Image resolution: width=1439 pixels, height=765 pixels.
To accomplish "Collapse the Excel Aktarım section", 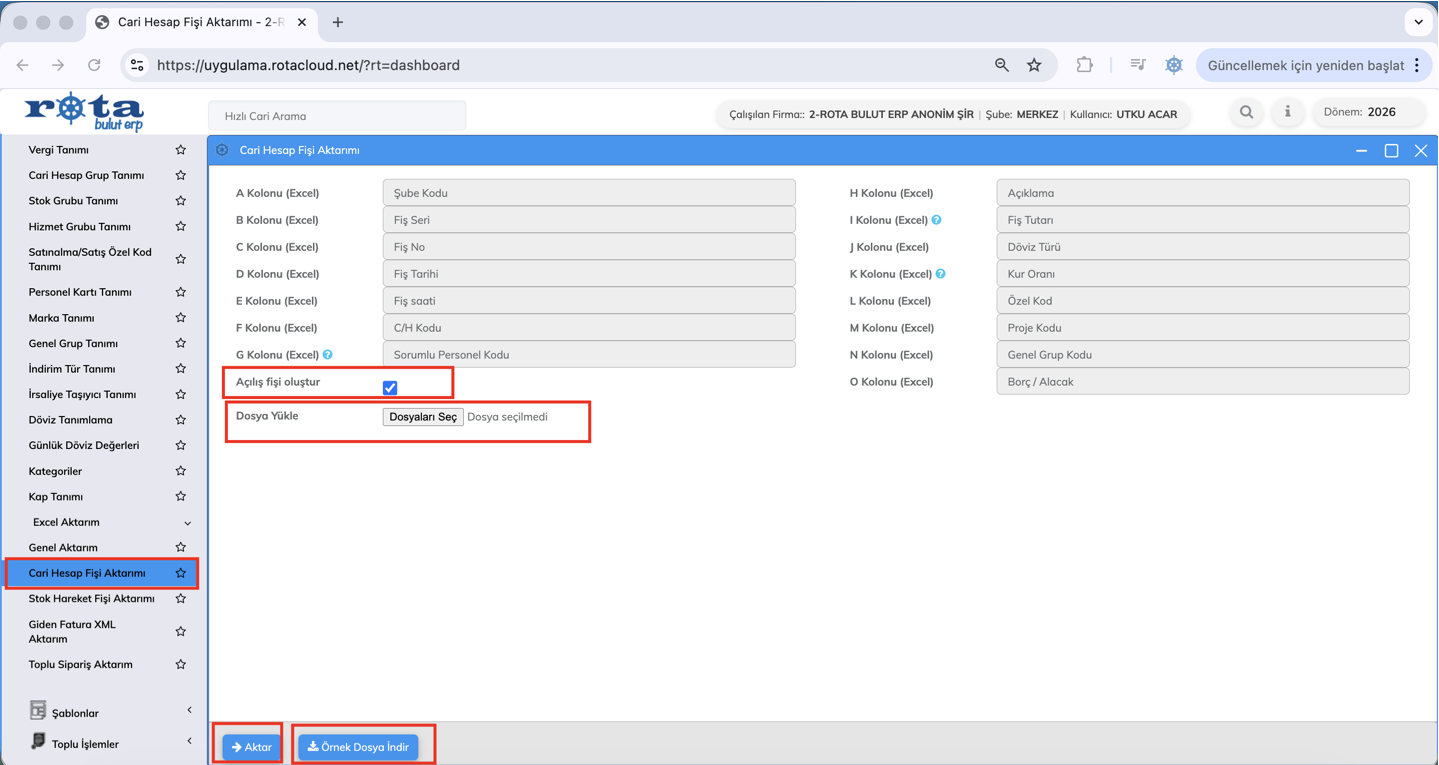I will coord(187,523).
